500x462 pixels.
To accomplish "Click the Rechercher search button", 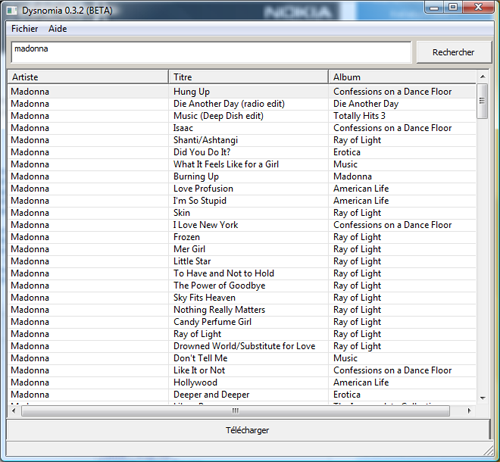I will click(453, 52).
